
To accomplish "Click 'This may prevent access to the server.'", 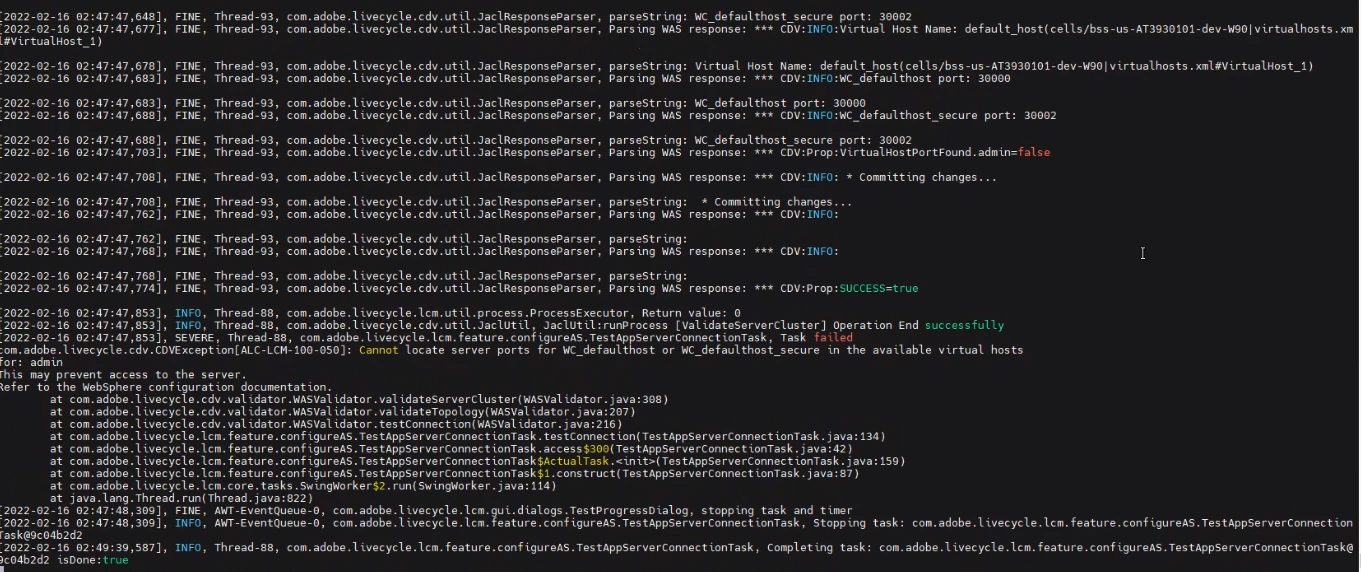I will [x=123, y=374].
